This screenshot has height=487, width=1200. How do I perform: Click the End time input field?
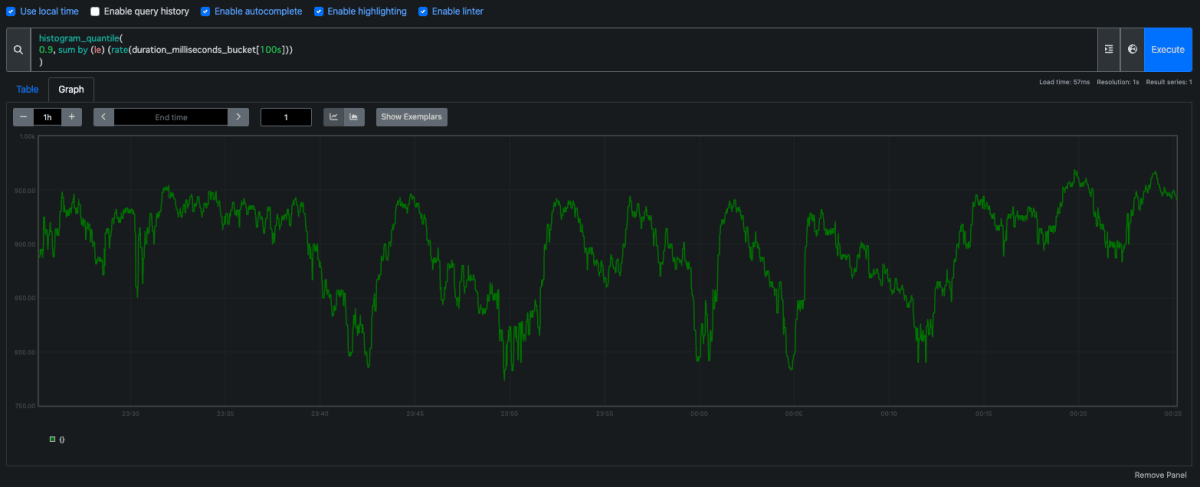click(x=171, y=117)
